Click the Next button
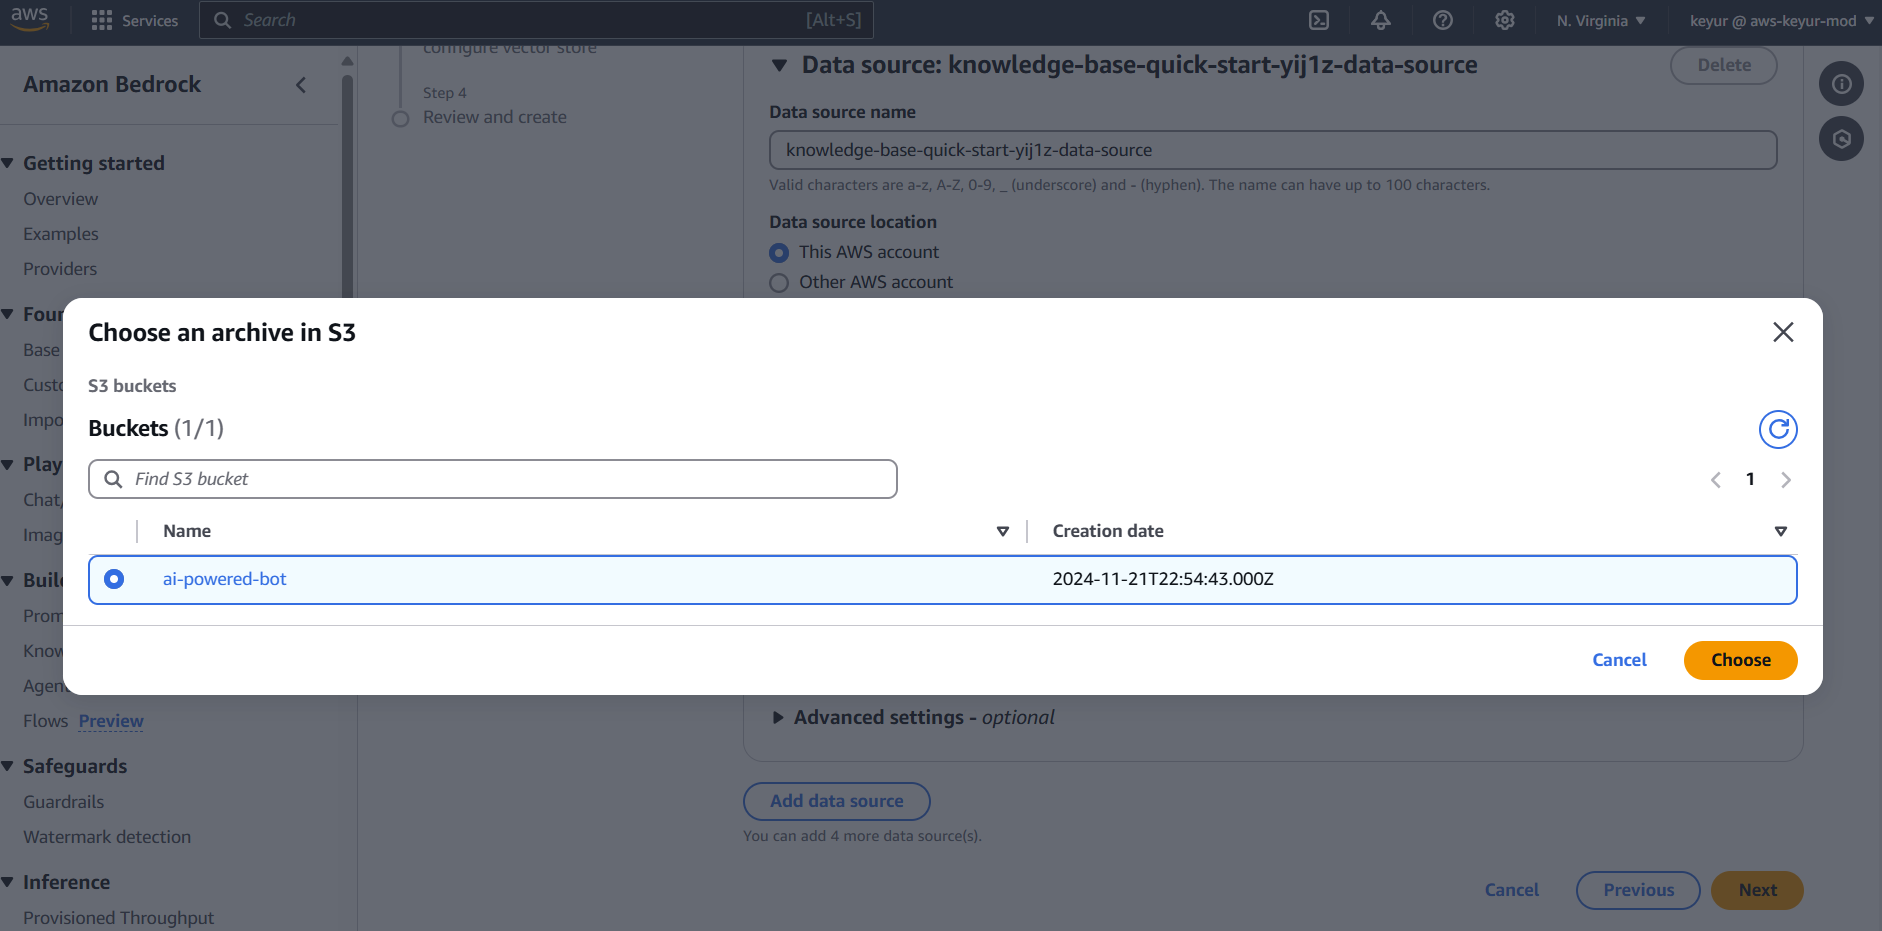 coord(1757,890)
